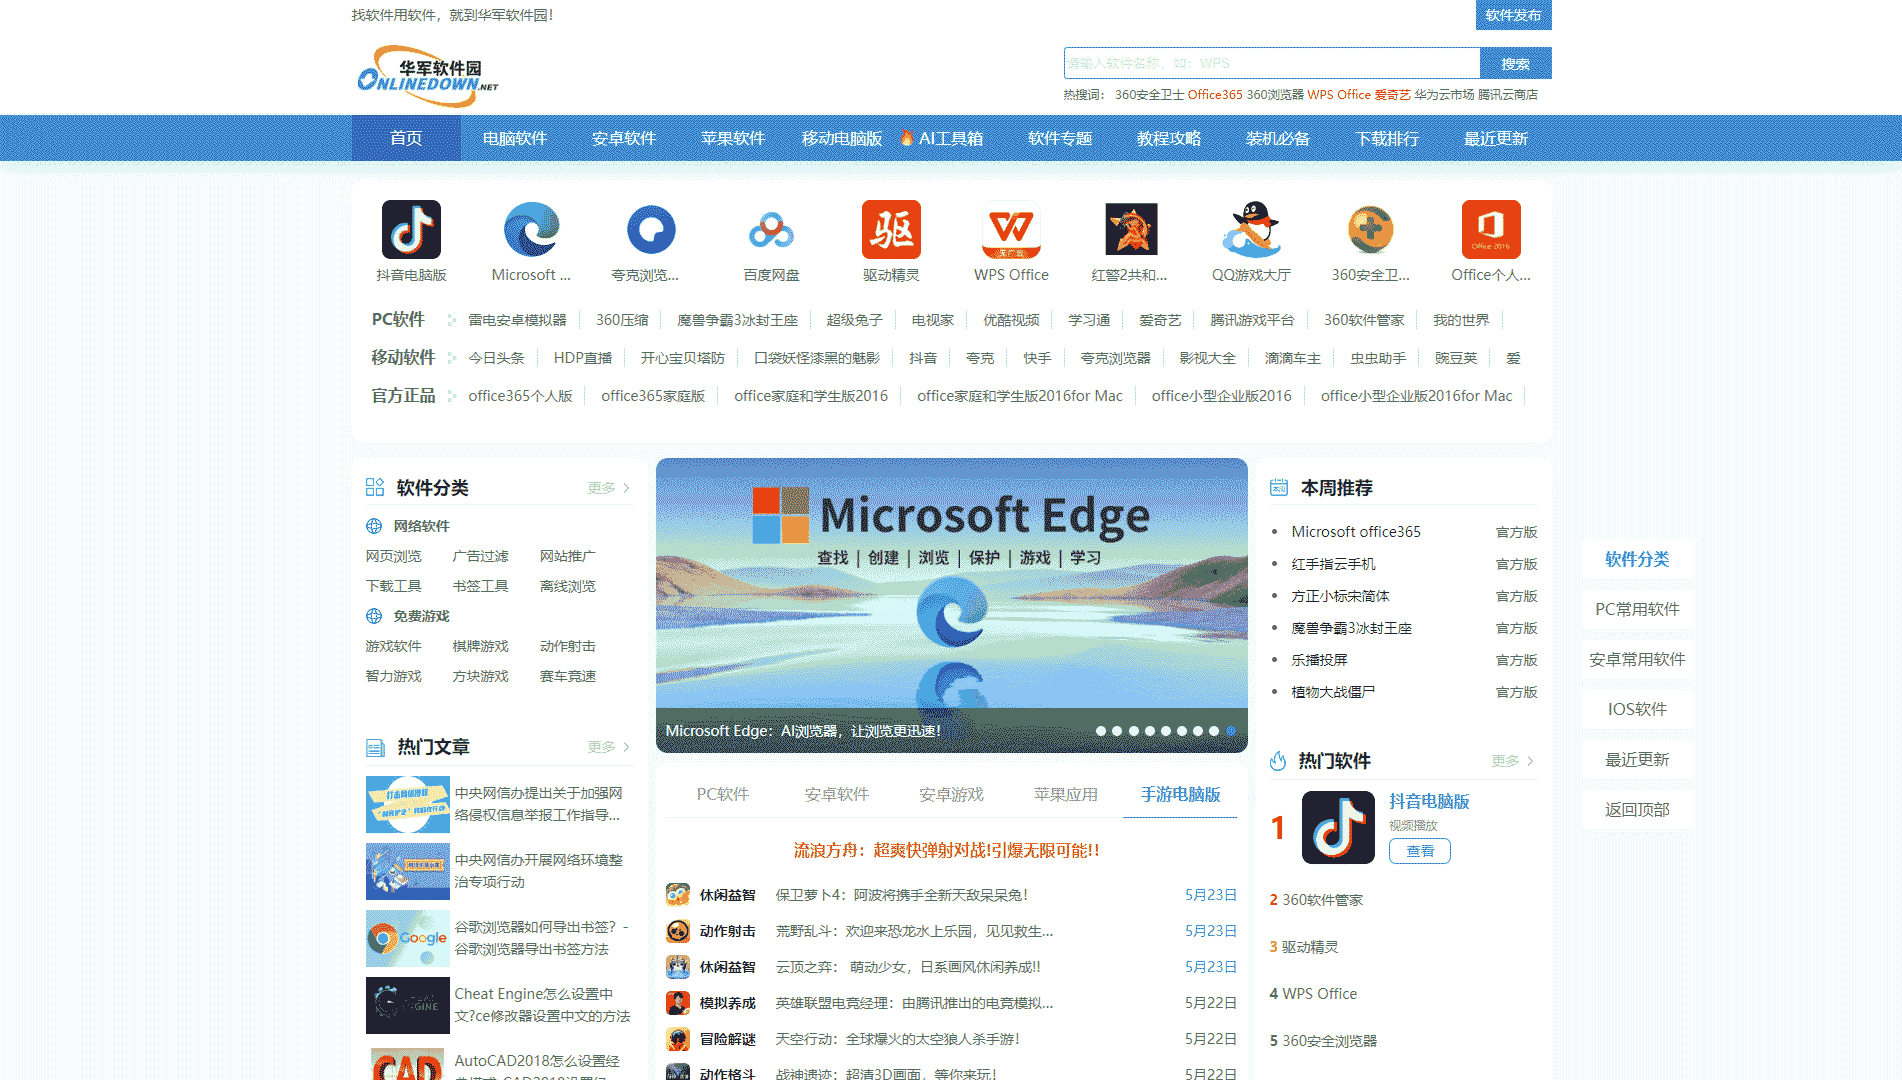Click the 保卫萝卜4 game icon

point(678,895)
